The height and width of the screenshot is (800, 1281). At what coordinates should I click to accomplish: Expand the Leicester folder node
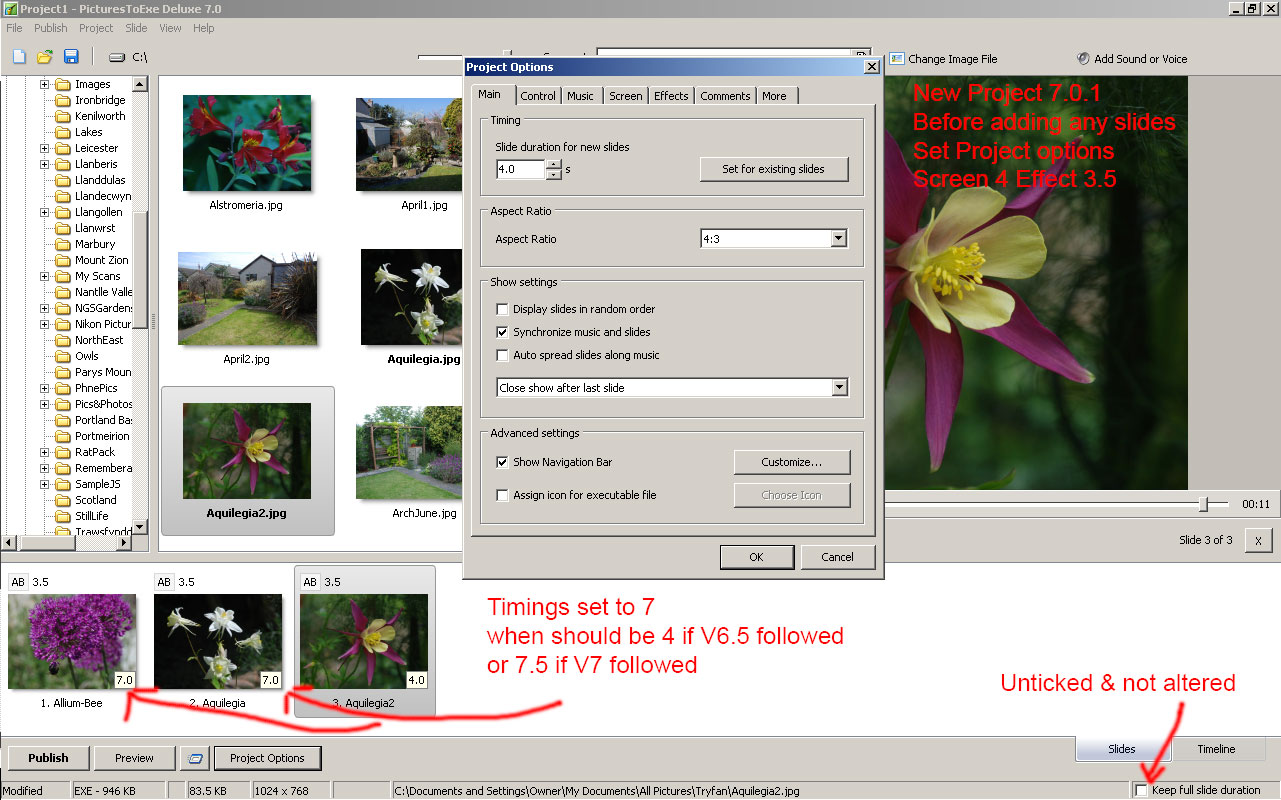[45, 148]
